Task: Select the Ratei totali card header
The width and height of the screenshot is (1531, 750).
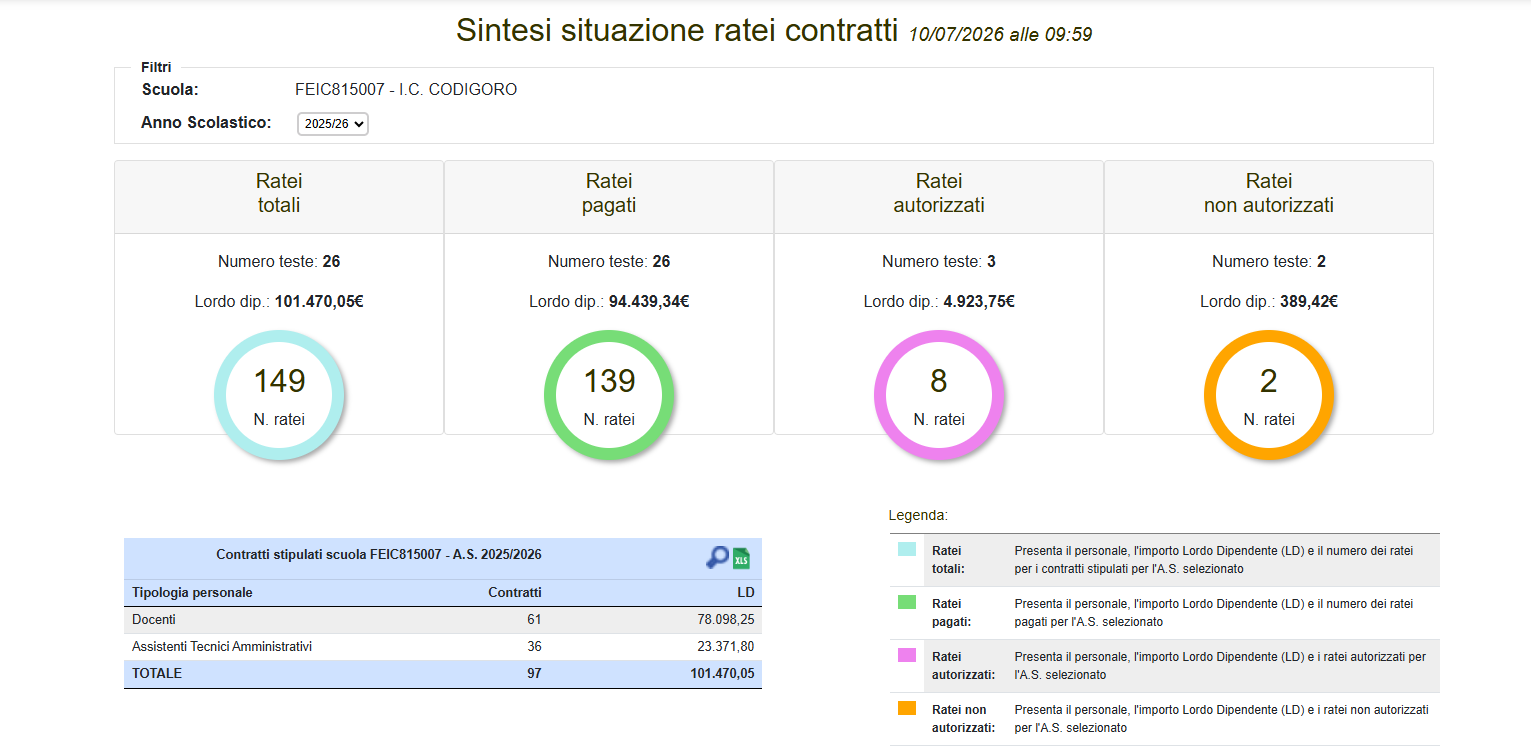Action: pyautogui.click(x=279, y=197)
